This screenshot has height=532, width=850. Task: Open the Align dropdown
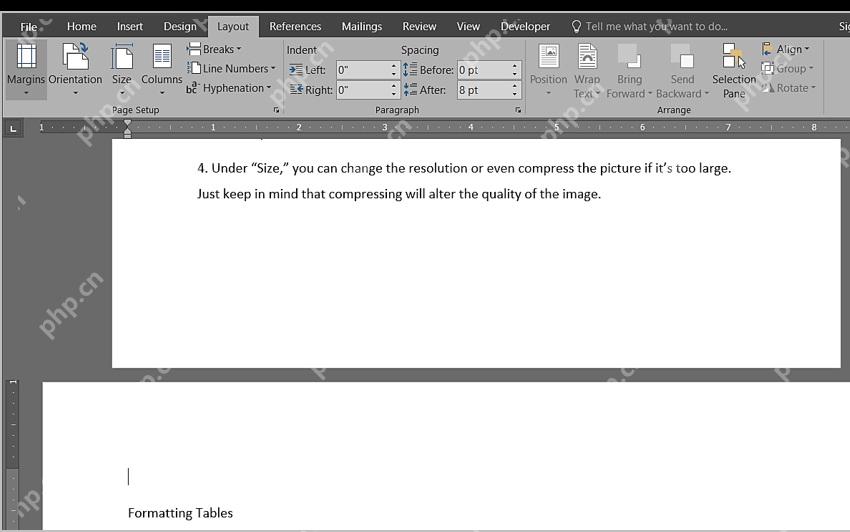[x=785, y=49]
